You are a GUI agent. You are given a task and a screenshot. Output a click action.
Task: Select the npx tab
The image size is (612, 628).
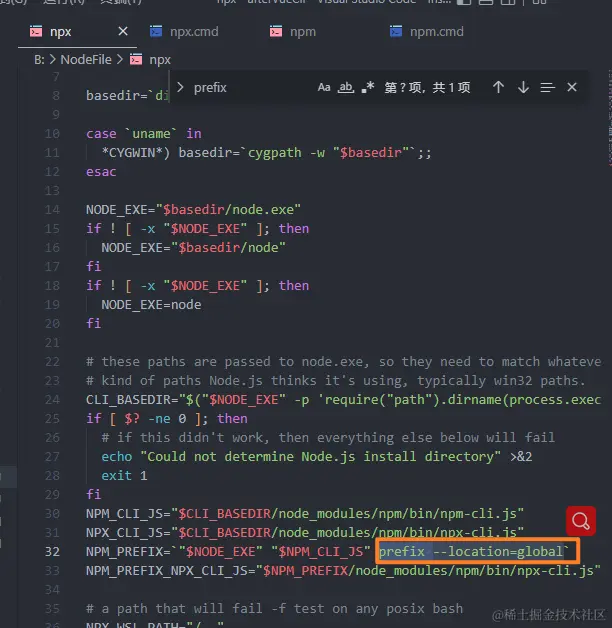(x=60, y=31)
